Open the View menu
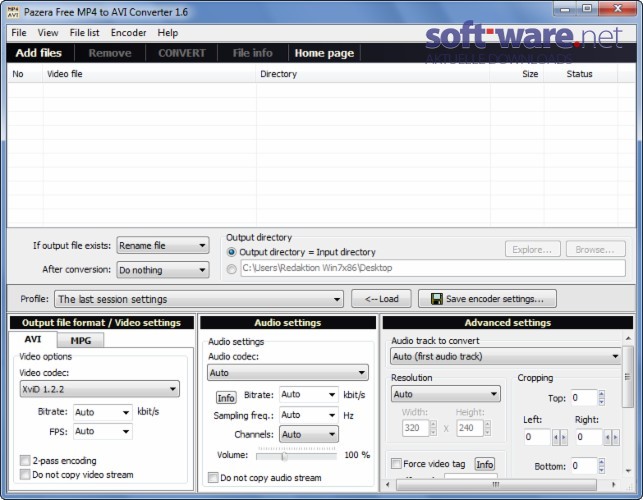643x500 pixels. [x=48, y=33]
